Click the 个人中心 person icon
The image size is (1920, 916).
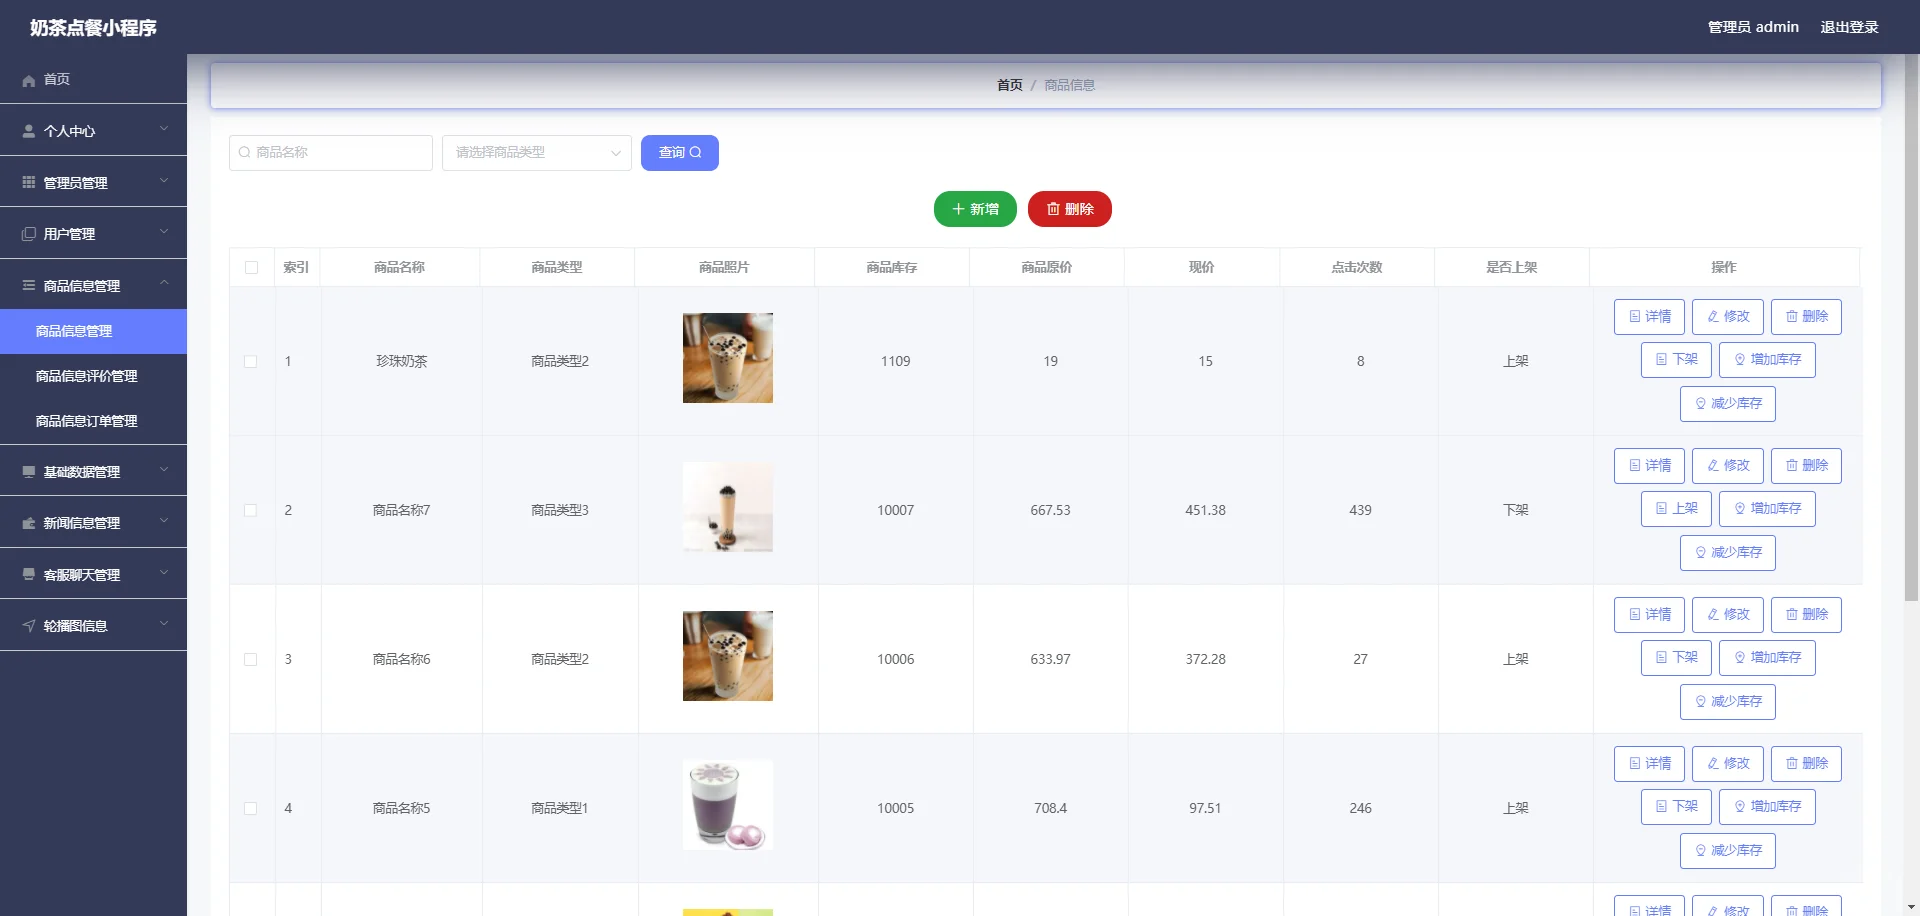28,130
